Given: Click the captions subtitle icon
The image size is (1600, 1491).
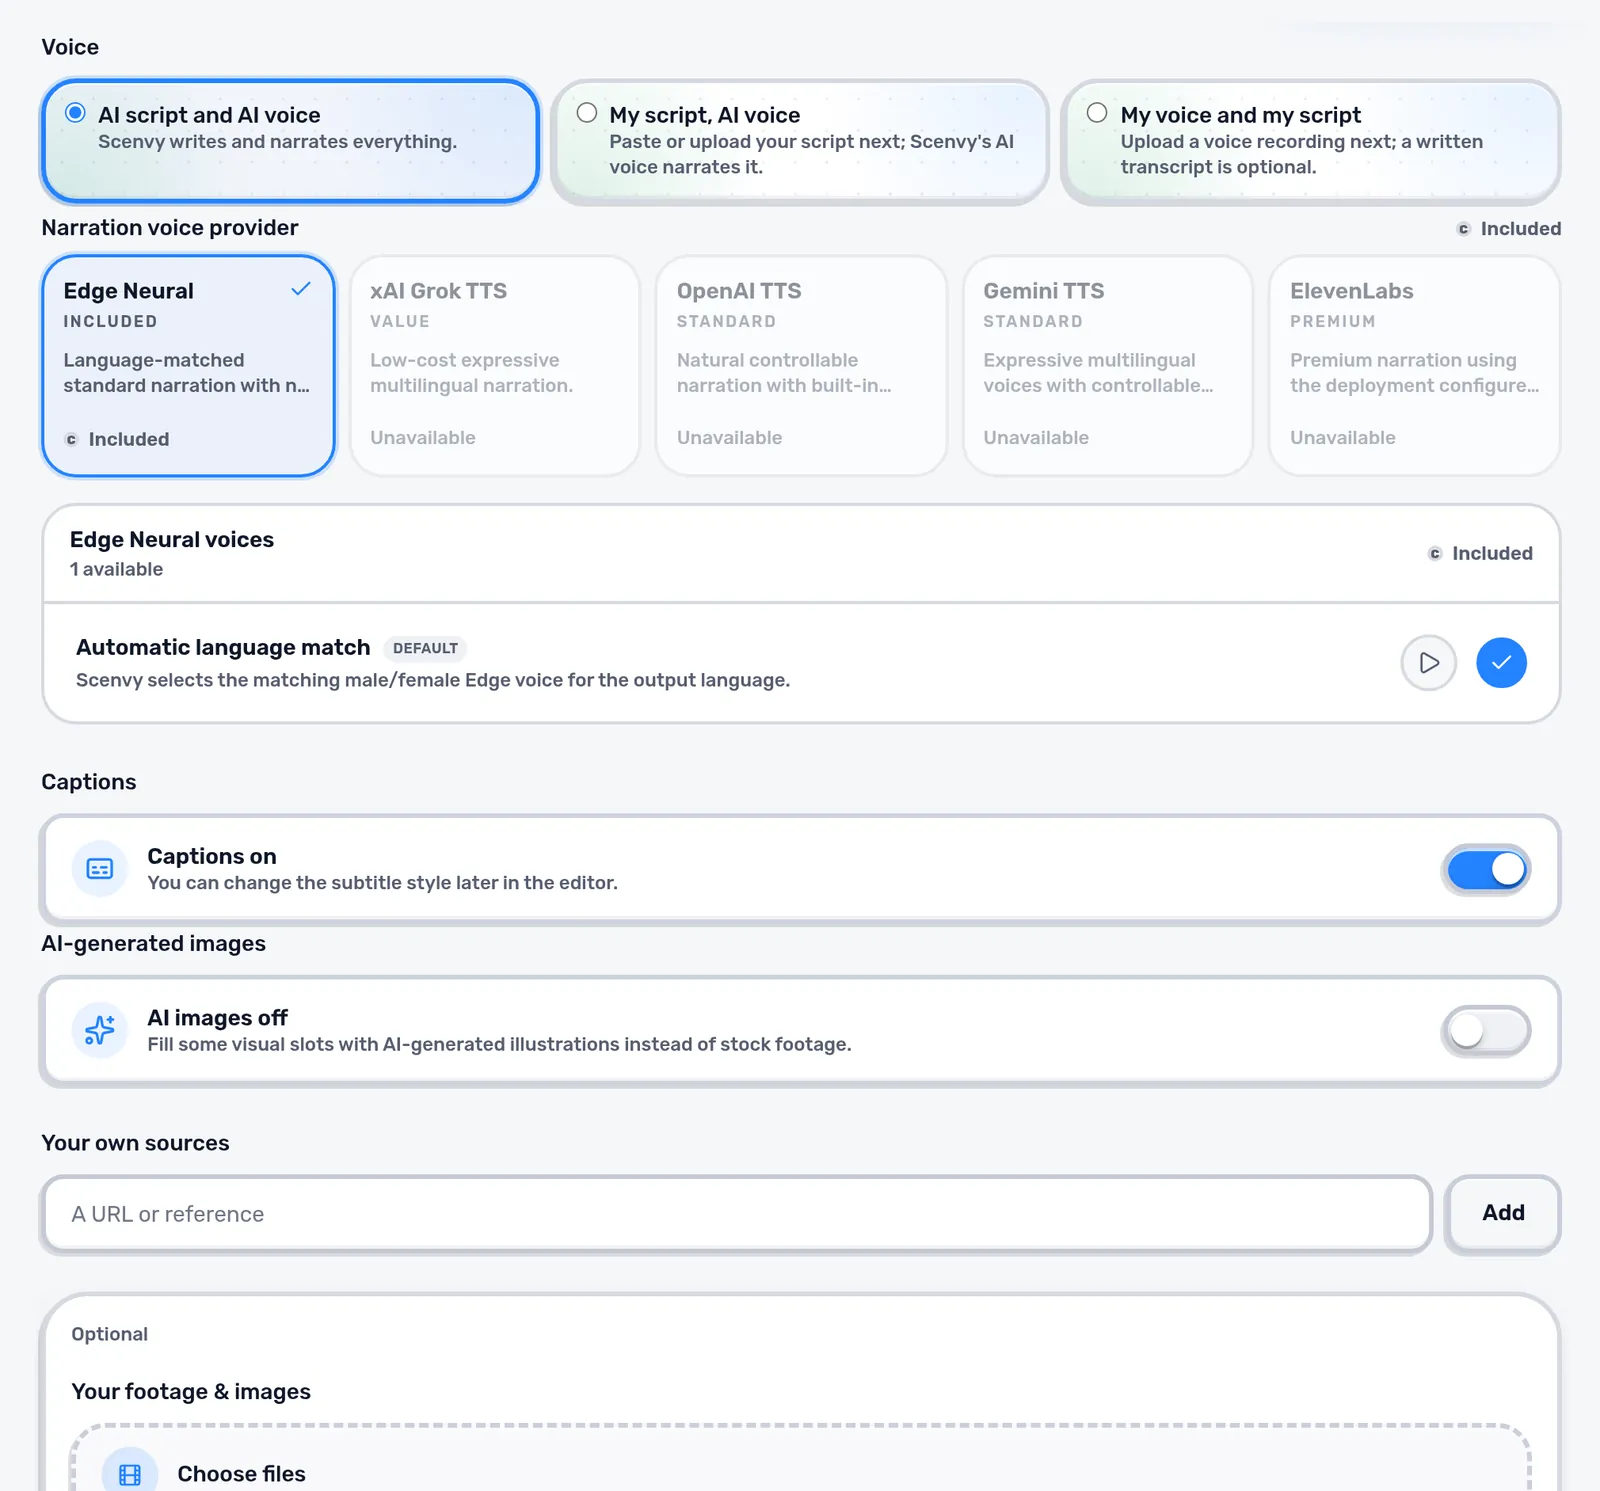Looking at the screenshot, I should tap(100, 869).
